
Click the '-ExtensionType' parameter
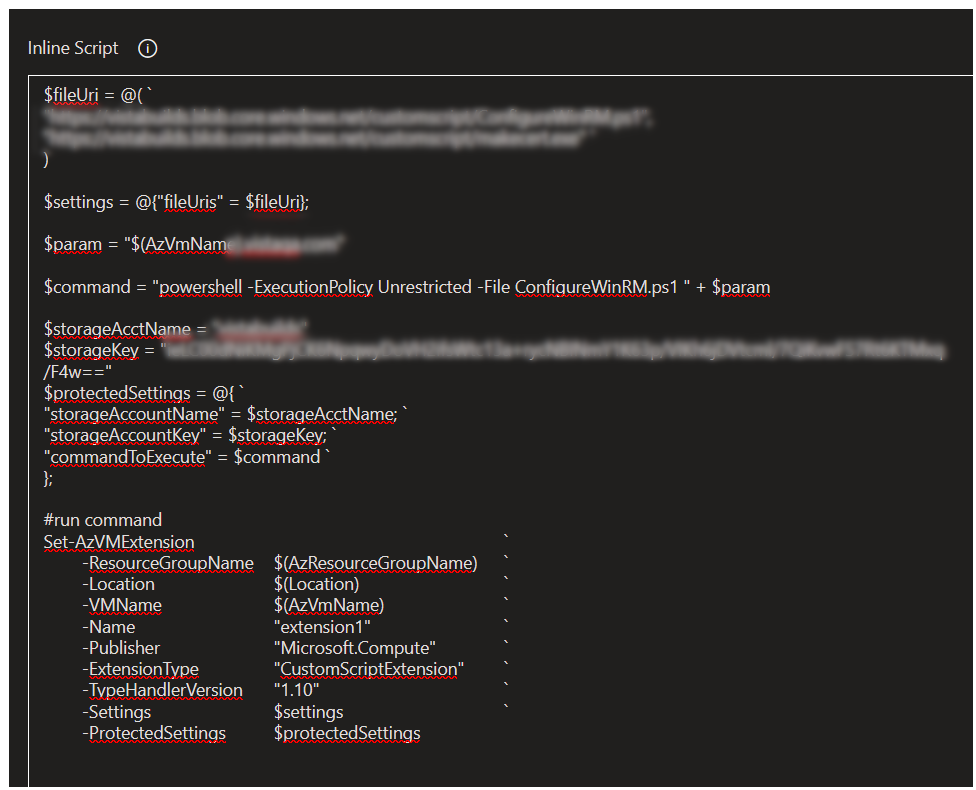click(x=141, y=670)
